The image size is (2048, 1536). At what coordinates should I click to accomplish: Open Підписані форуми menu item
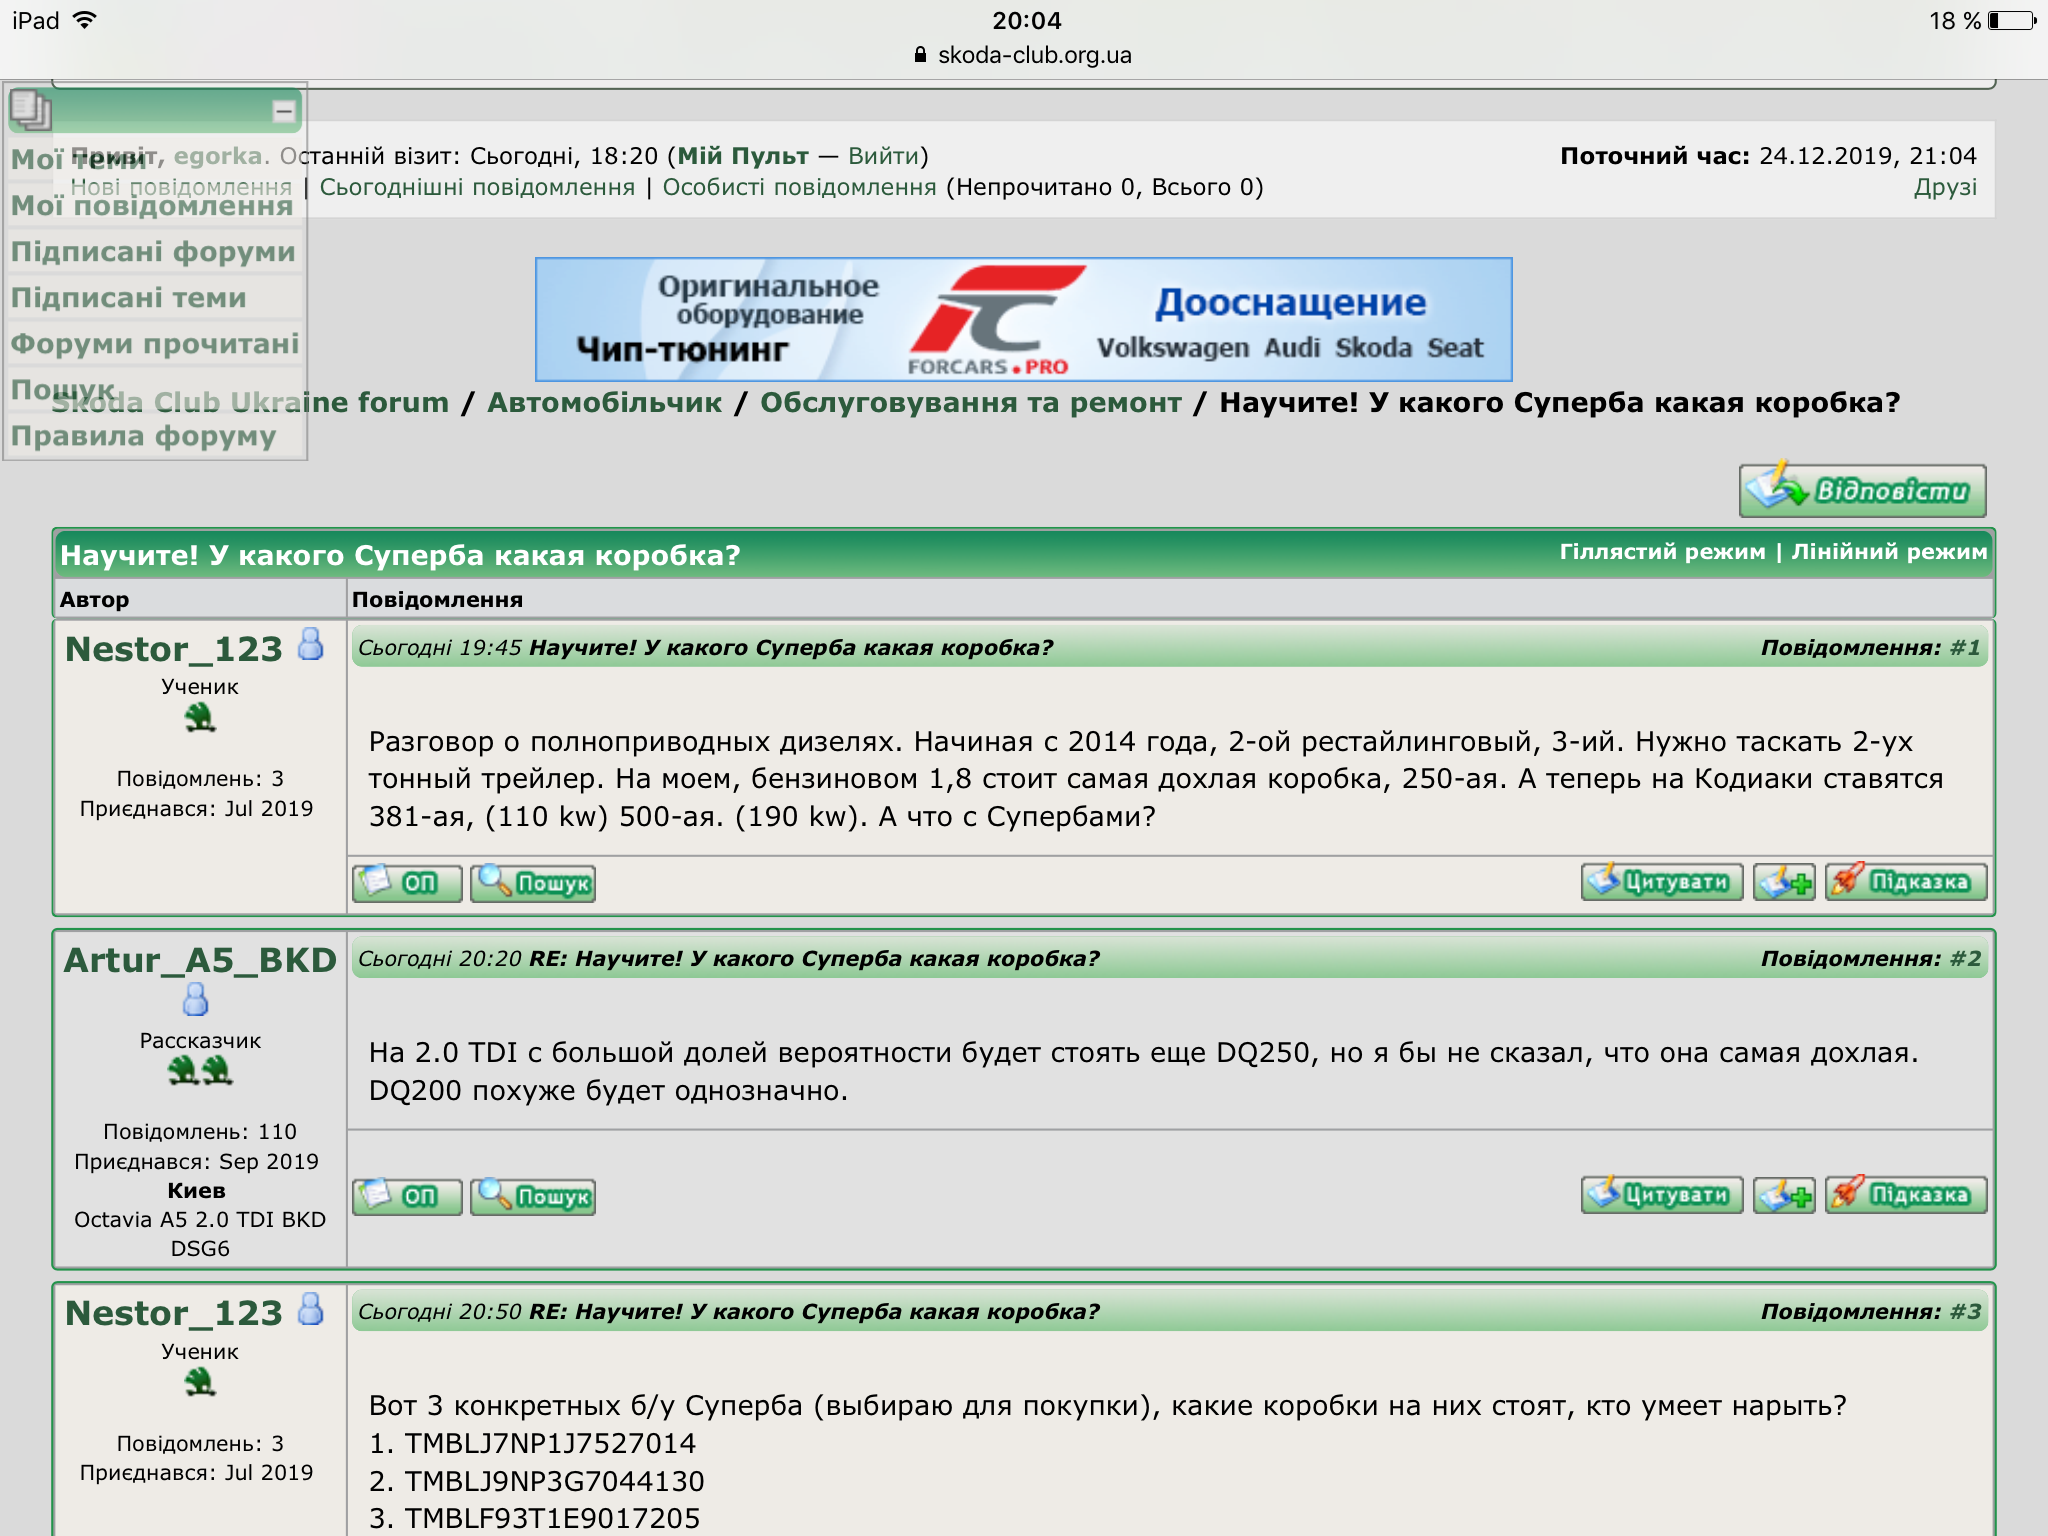point(153,252)
